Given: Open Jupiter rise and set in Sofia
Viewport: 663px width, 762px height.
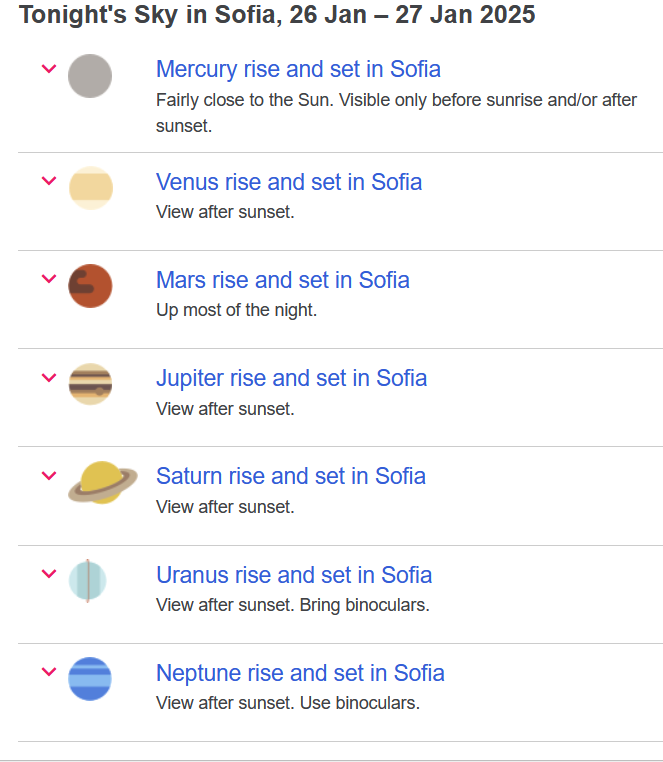Looking at the screenshot, I should click(291, 378).
